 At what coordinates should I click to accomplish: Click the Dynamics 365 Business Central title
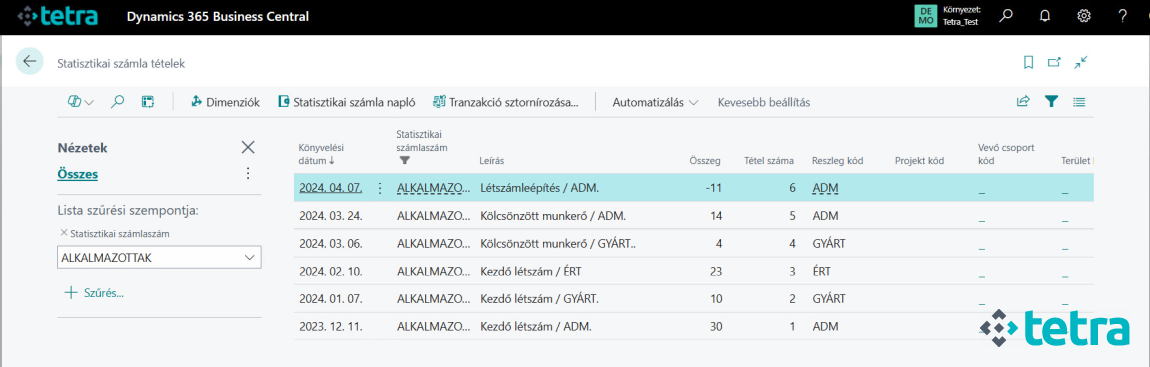[x=218, y=16]
